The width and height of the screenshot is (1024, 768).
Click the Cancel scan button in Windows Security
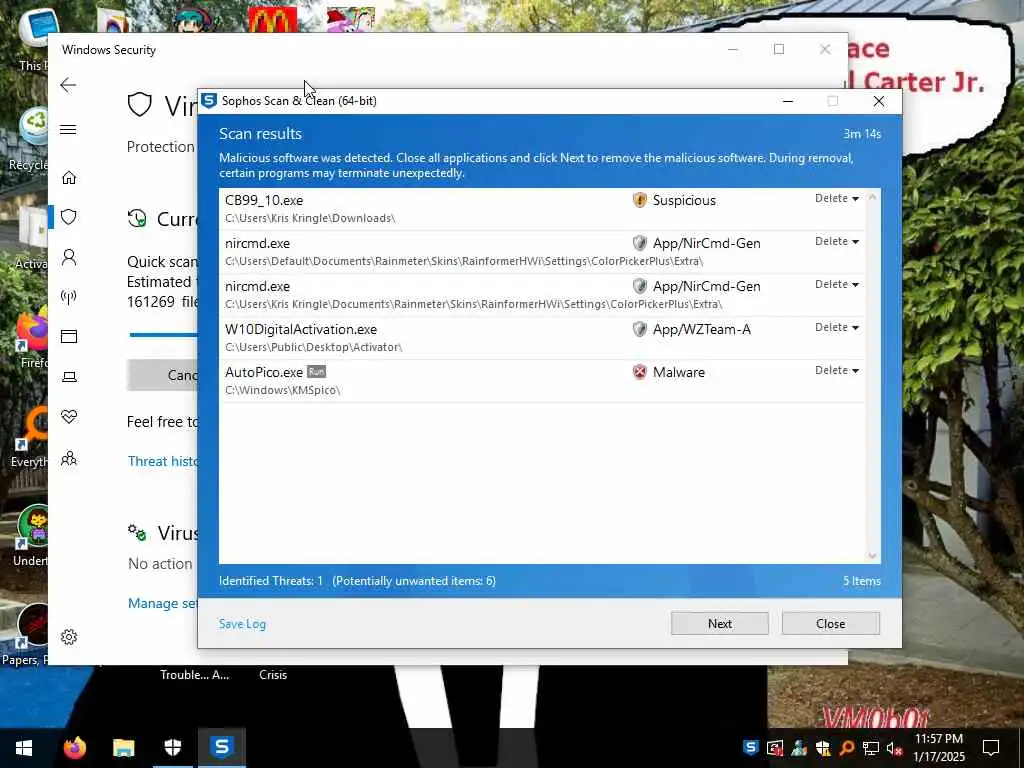pyautogui.click(x=162, y=375)
